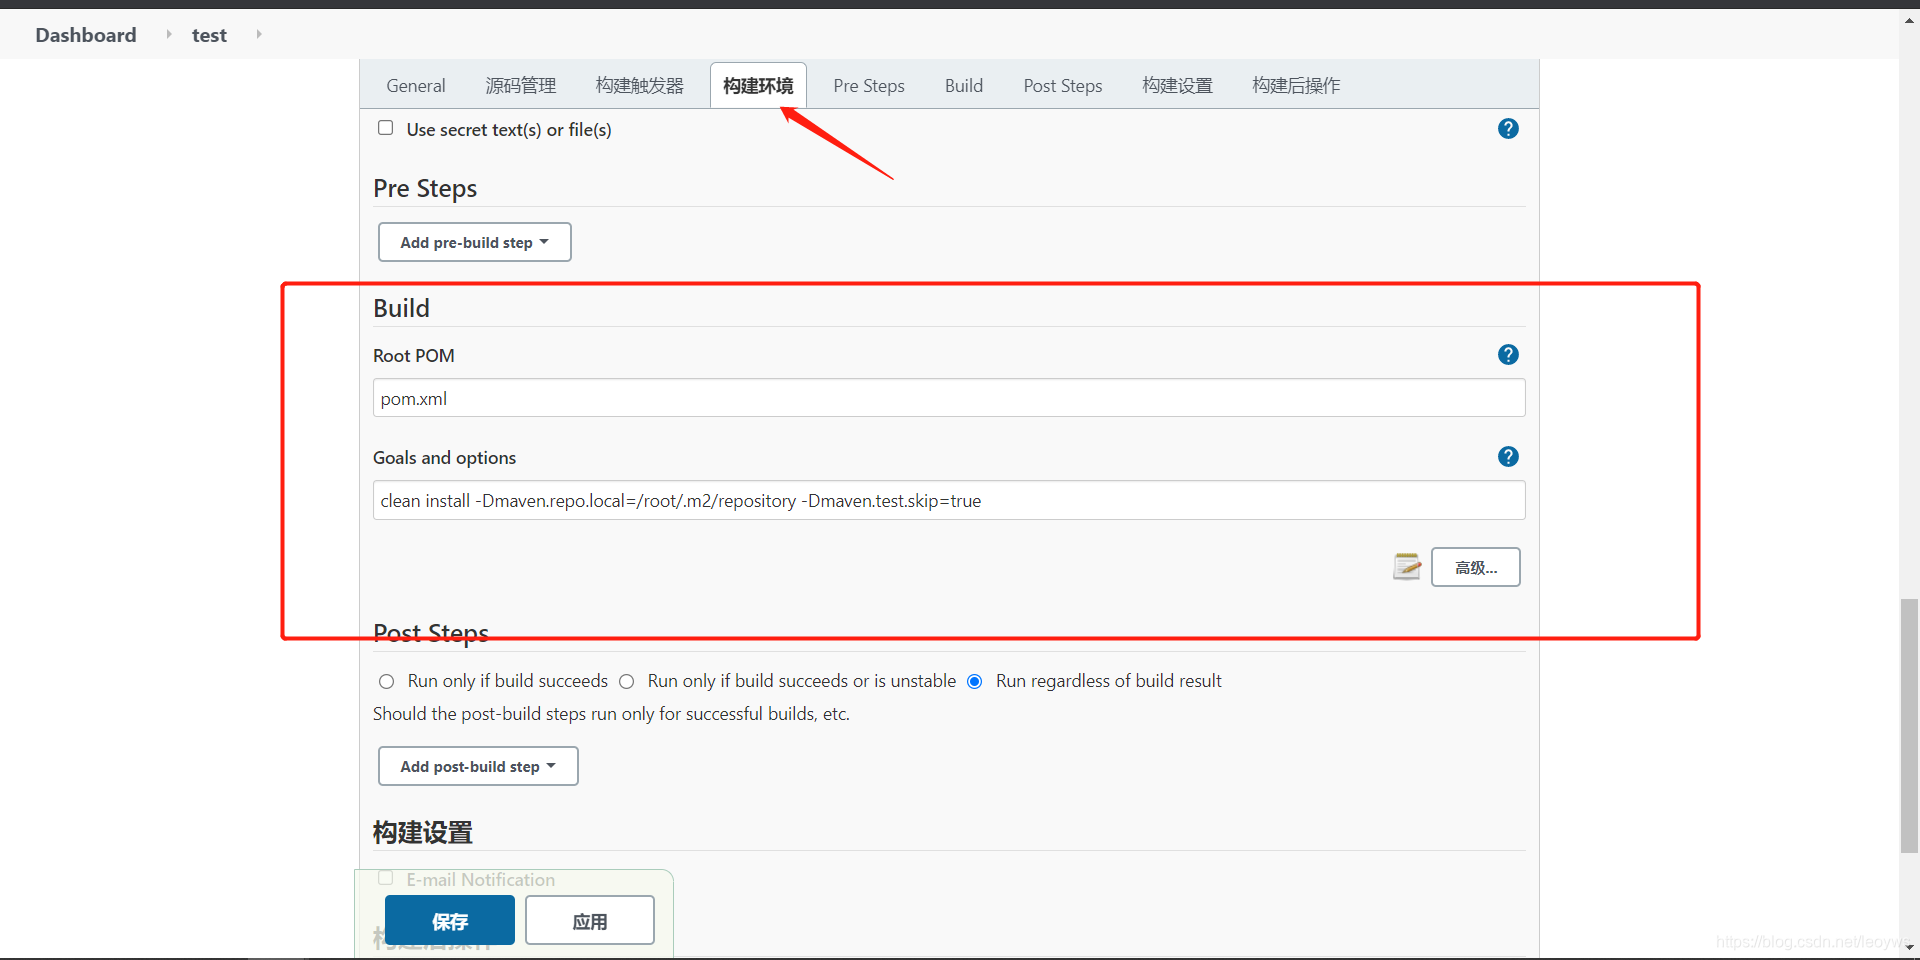The width and height of the screenshot is (1920, 960).
Task: Toggle the E-mail Notification checkbox
Action: click(385, 878)
